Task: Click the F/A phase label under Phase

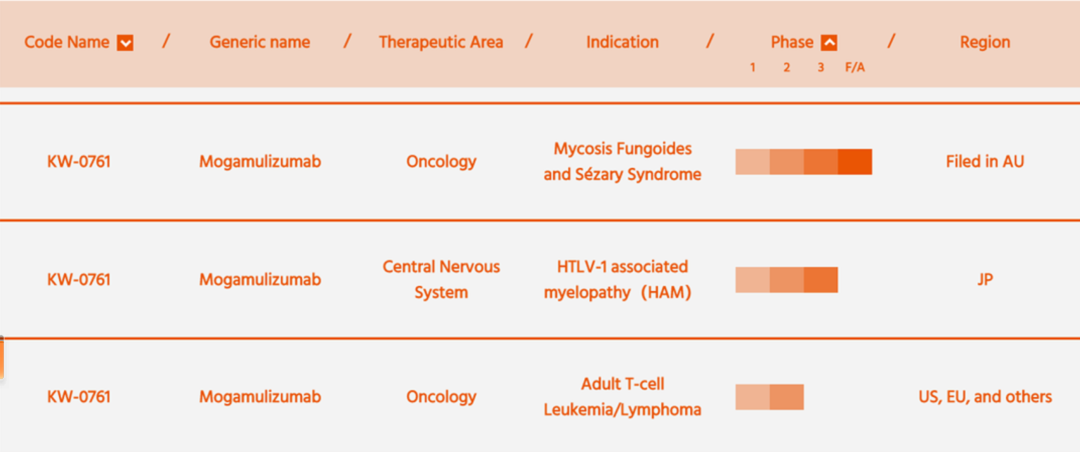Action: (855, 68)
